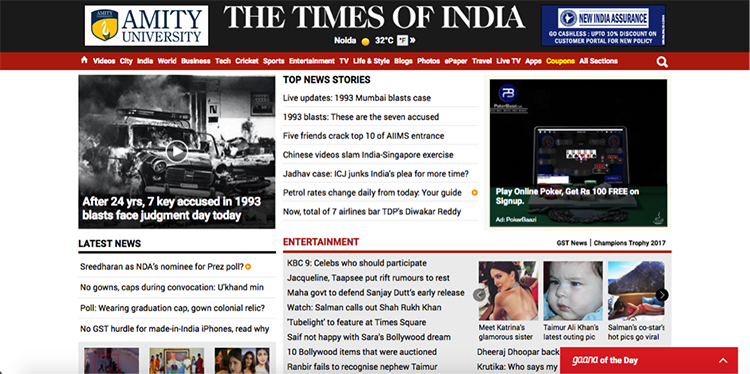Navigate to India news section
The image size is (750, 374).
(145, 61)
